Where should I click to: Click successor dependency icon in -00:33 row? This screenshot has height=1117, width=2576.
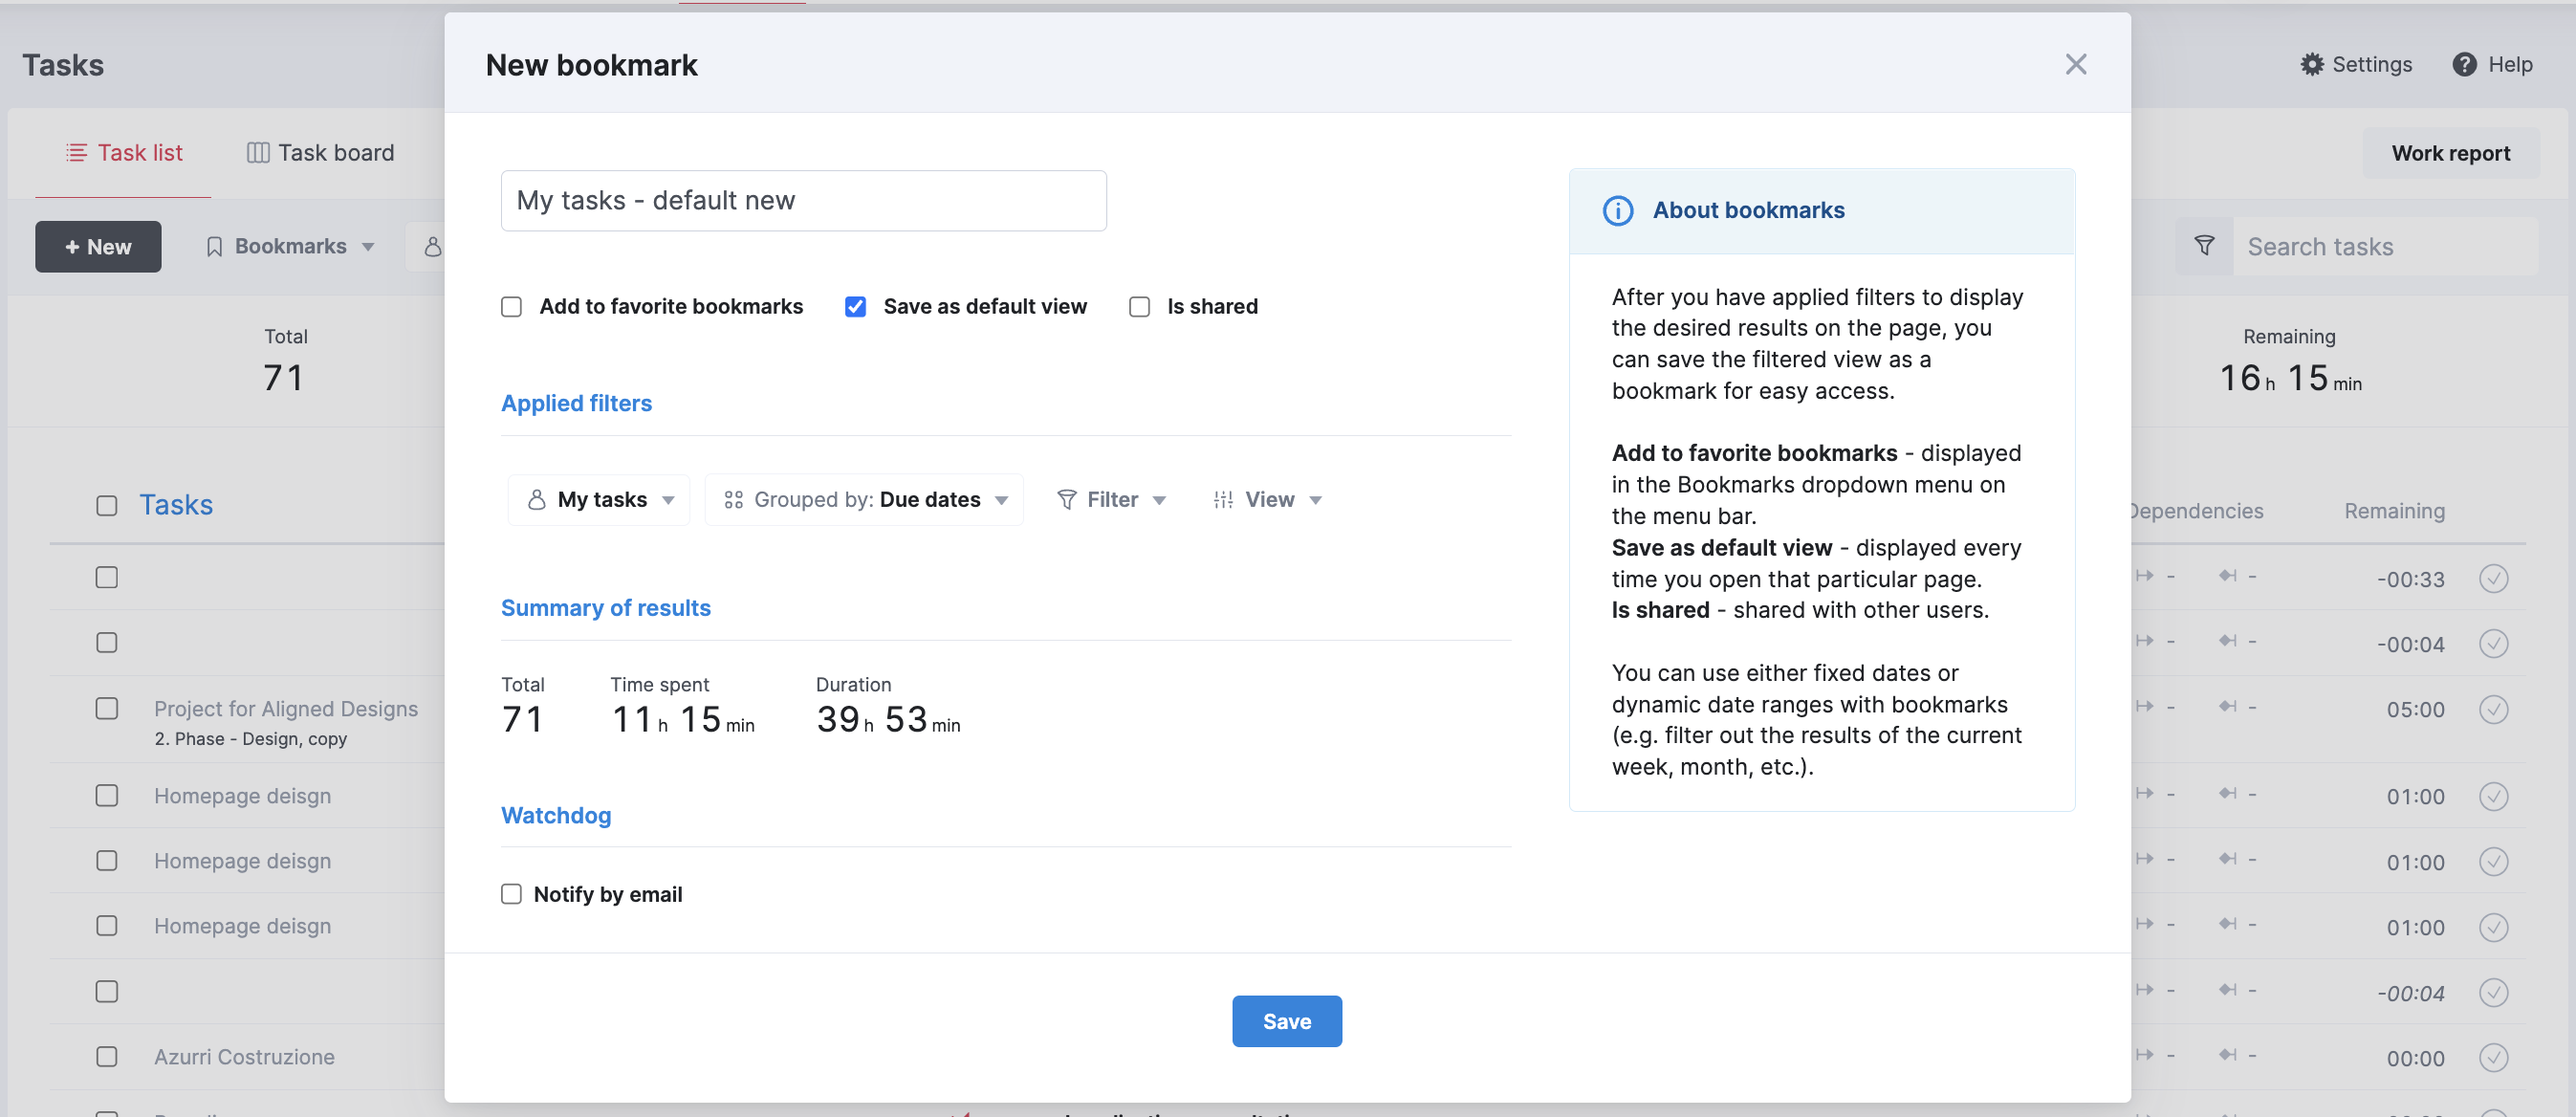pos(2227,576)
